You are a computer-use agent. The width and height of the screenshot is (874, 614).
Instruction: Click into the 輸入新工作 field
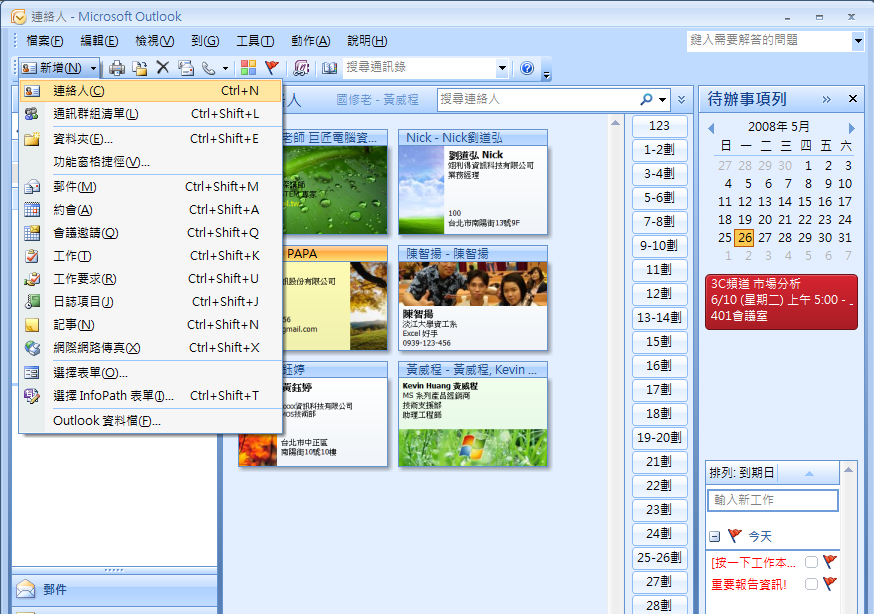click(x=773, y=500)
